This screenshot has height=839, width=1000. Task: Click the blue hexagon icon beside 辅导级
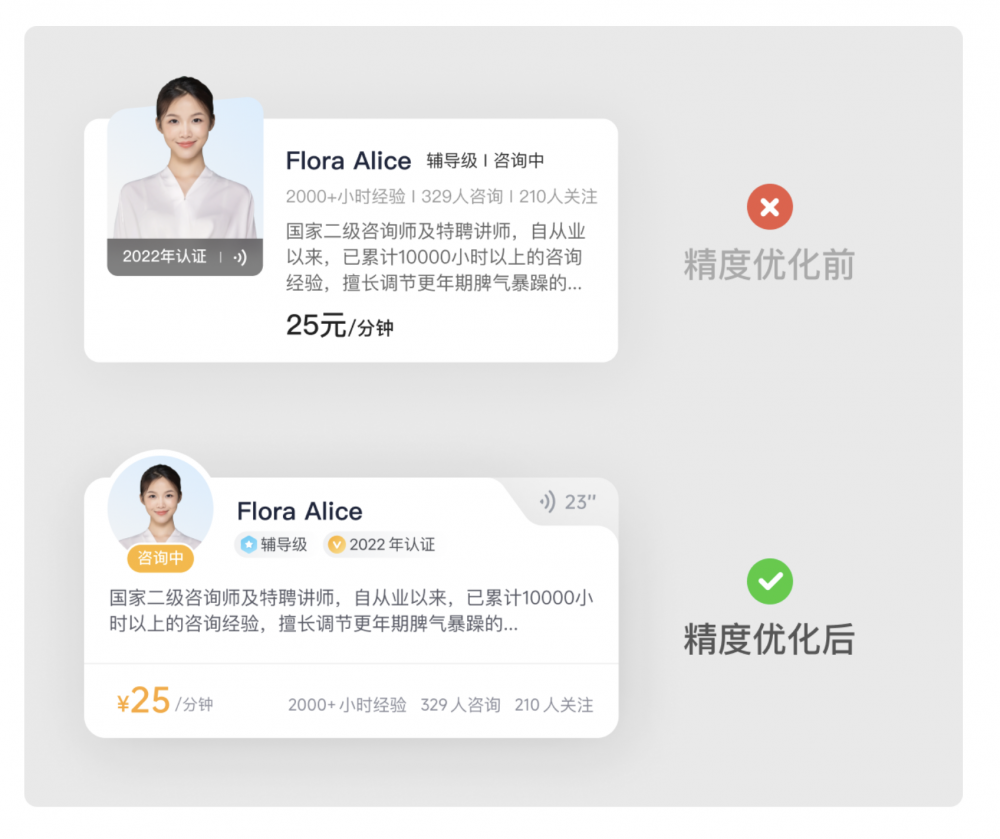248,545
